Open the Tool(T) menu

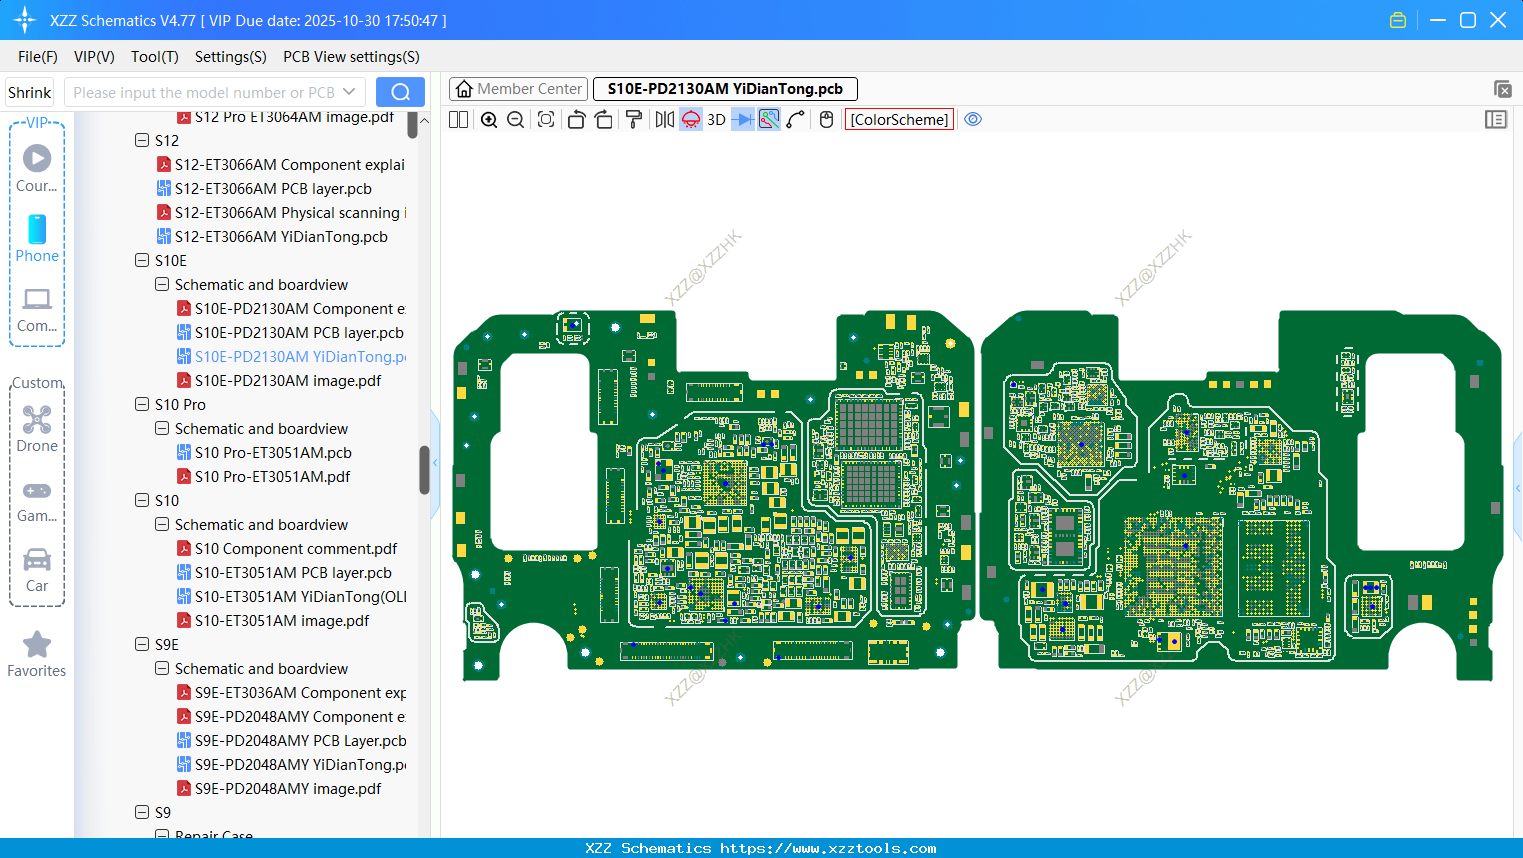click(x=154, y=57)
